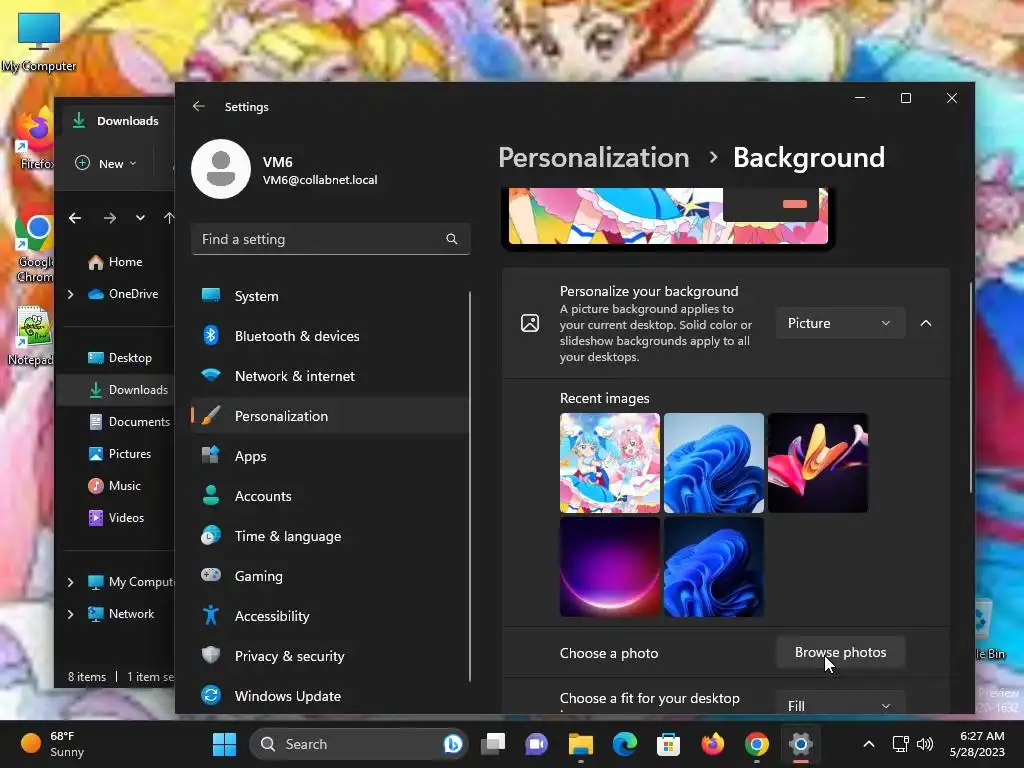Viewport: 1024px width, 768px height.
Task: Open Privacy & security settings
Action: (330, 656)
